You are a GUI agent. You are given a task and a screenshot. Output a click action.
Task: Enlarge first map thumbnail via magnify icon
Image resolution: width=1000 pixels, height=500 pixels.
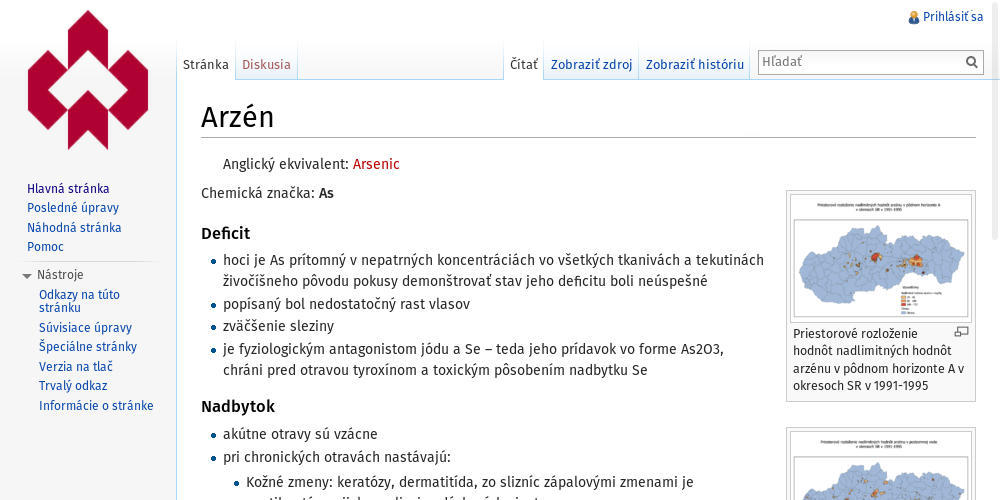961,332
